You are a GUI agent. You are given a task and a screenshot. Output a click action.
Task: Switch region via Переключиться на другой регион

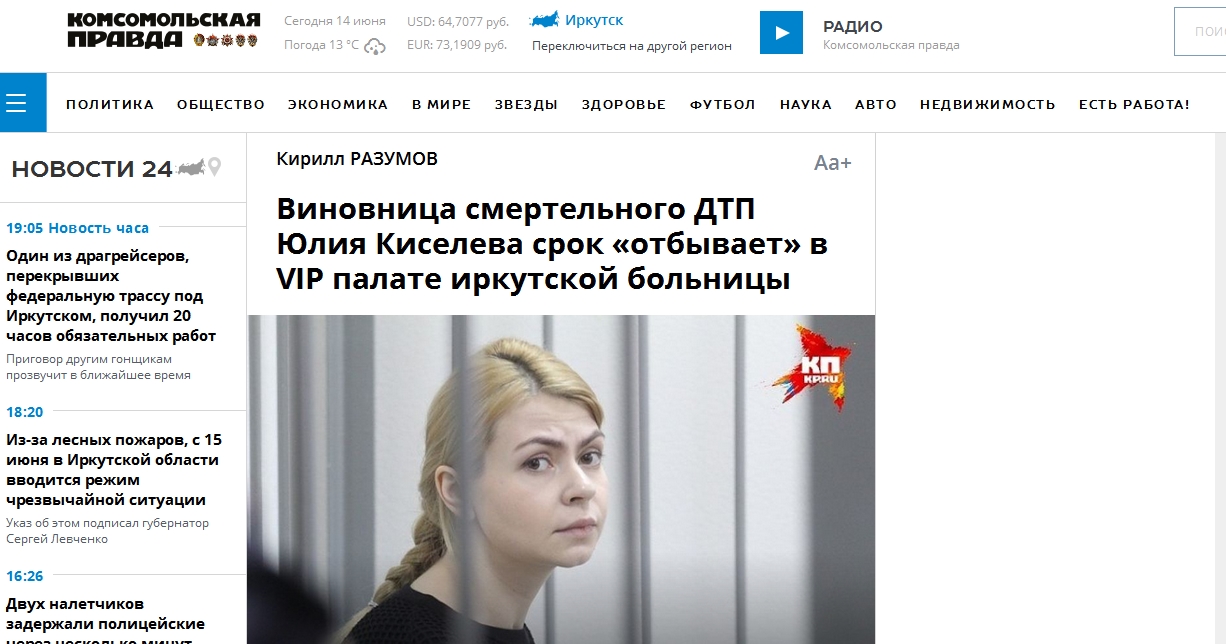pyautogui.click(x=632, y=45)
